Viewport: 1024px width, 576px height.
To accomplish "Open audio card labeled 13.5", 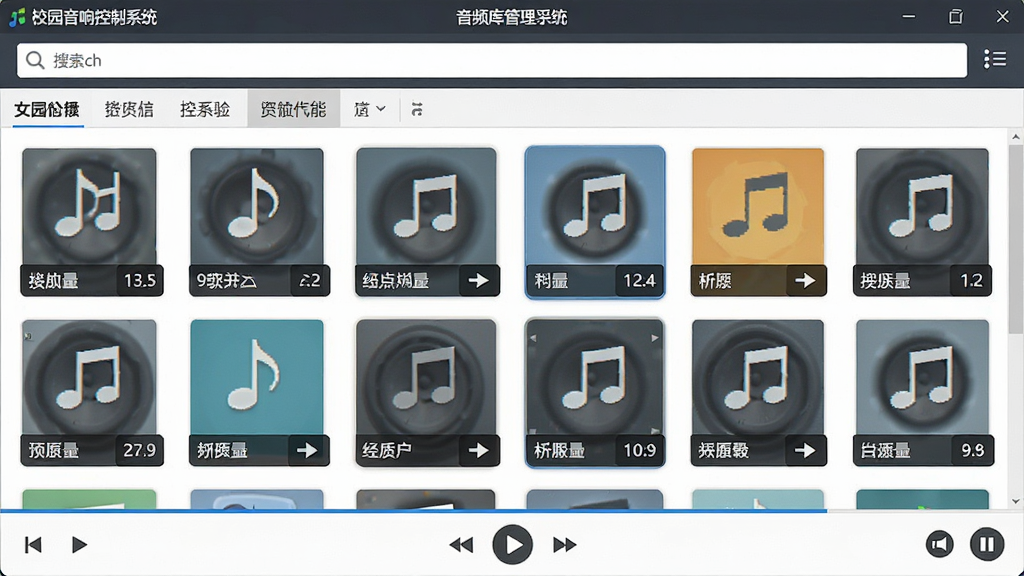I will coord(89,222).
